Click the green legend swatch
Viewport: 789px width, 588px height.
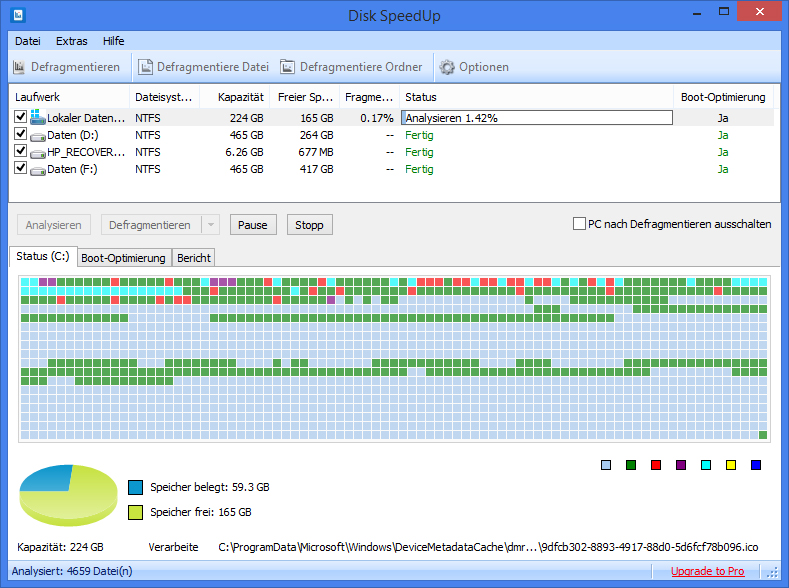pyautogui.click(x=631, y=465)
